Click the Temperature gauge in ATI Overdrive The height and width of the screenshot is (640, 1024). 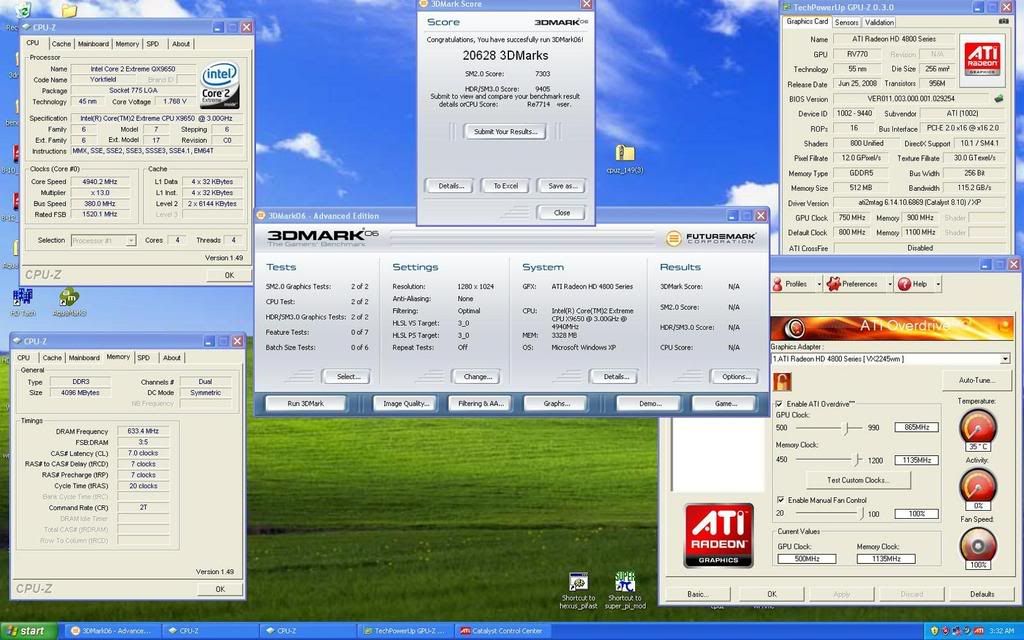click(978, 428)
